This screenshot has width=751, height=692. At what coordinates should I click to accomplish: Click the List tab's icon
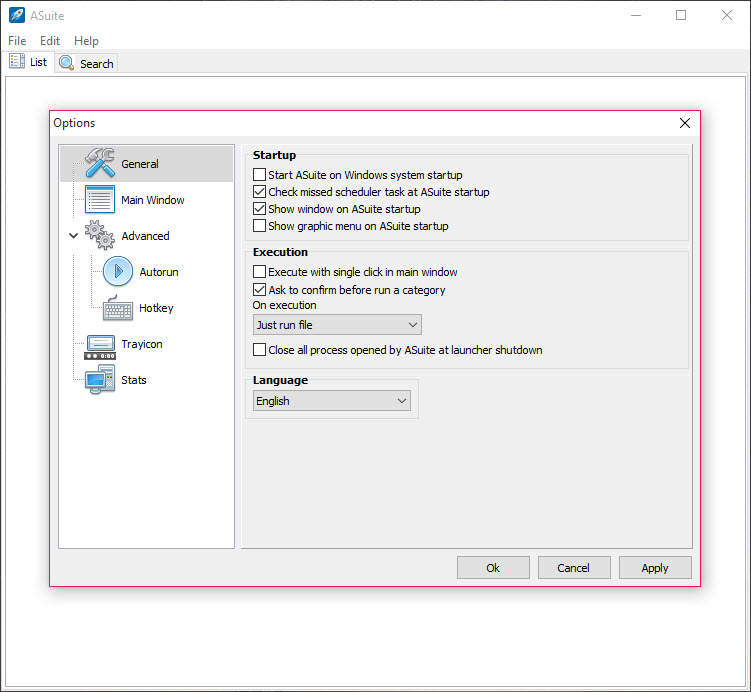click(x=17, y=61)
